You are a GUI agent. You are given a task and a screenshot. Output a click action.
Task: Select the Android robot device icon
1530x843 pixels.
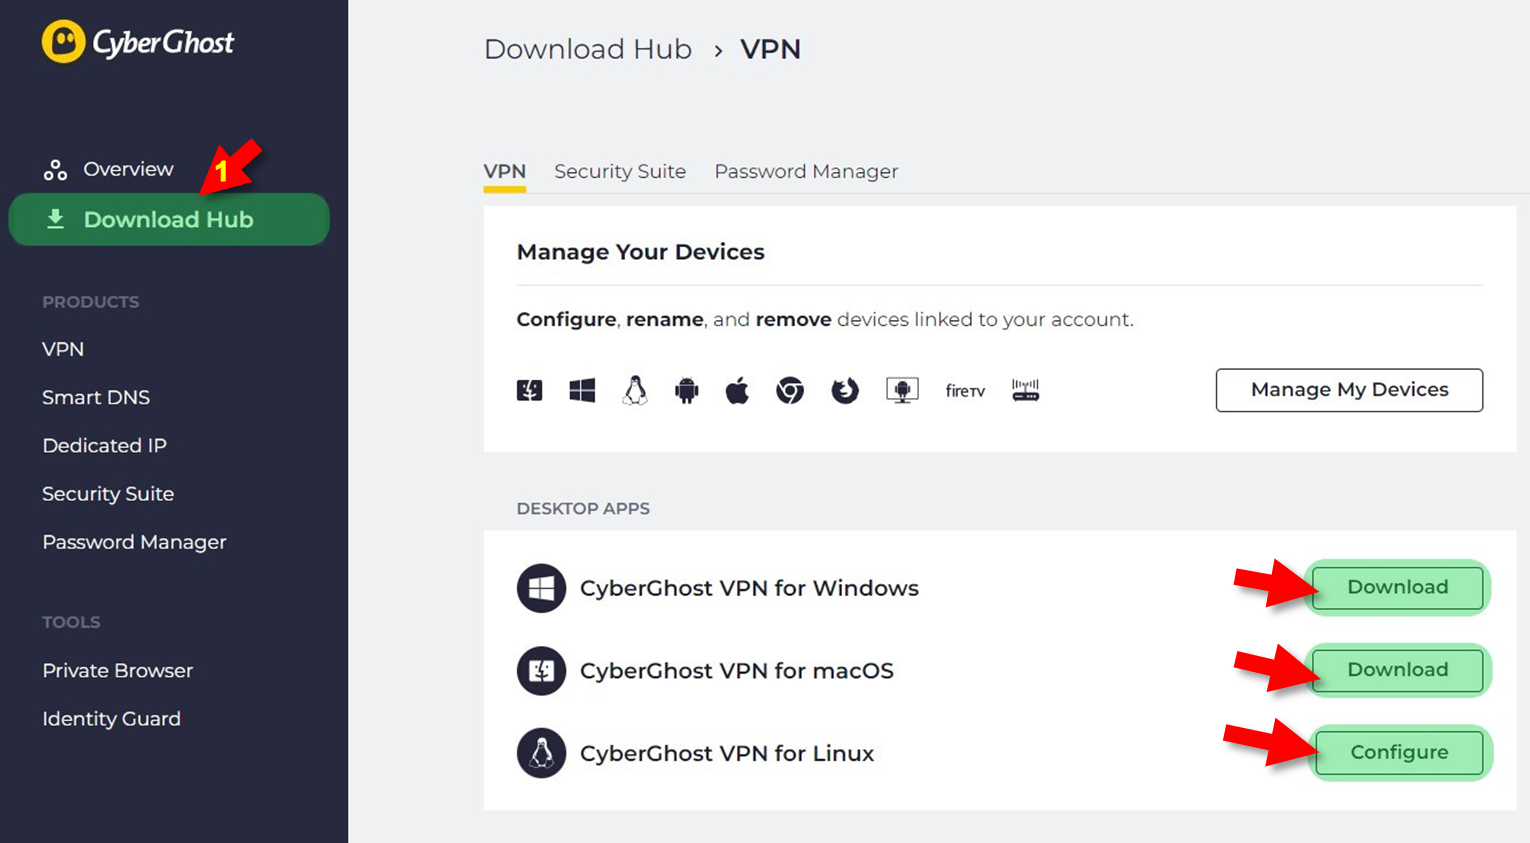[x=686, y=390]
